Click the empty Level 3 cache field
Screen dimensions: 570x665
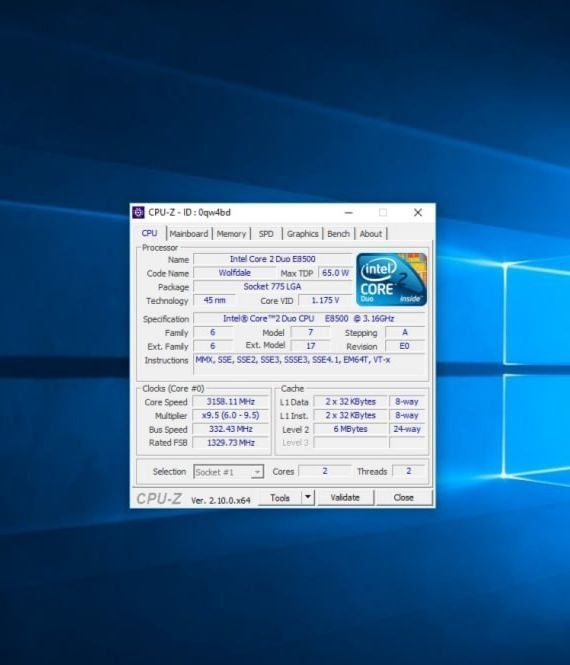(351, 442)
